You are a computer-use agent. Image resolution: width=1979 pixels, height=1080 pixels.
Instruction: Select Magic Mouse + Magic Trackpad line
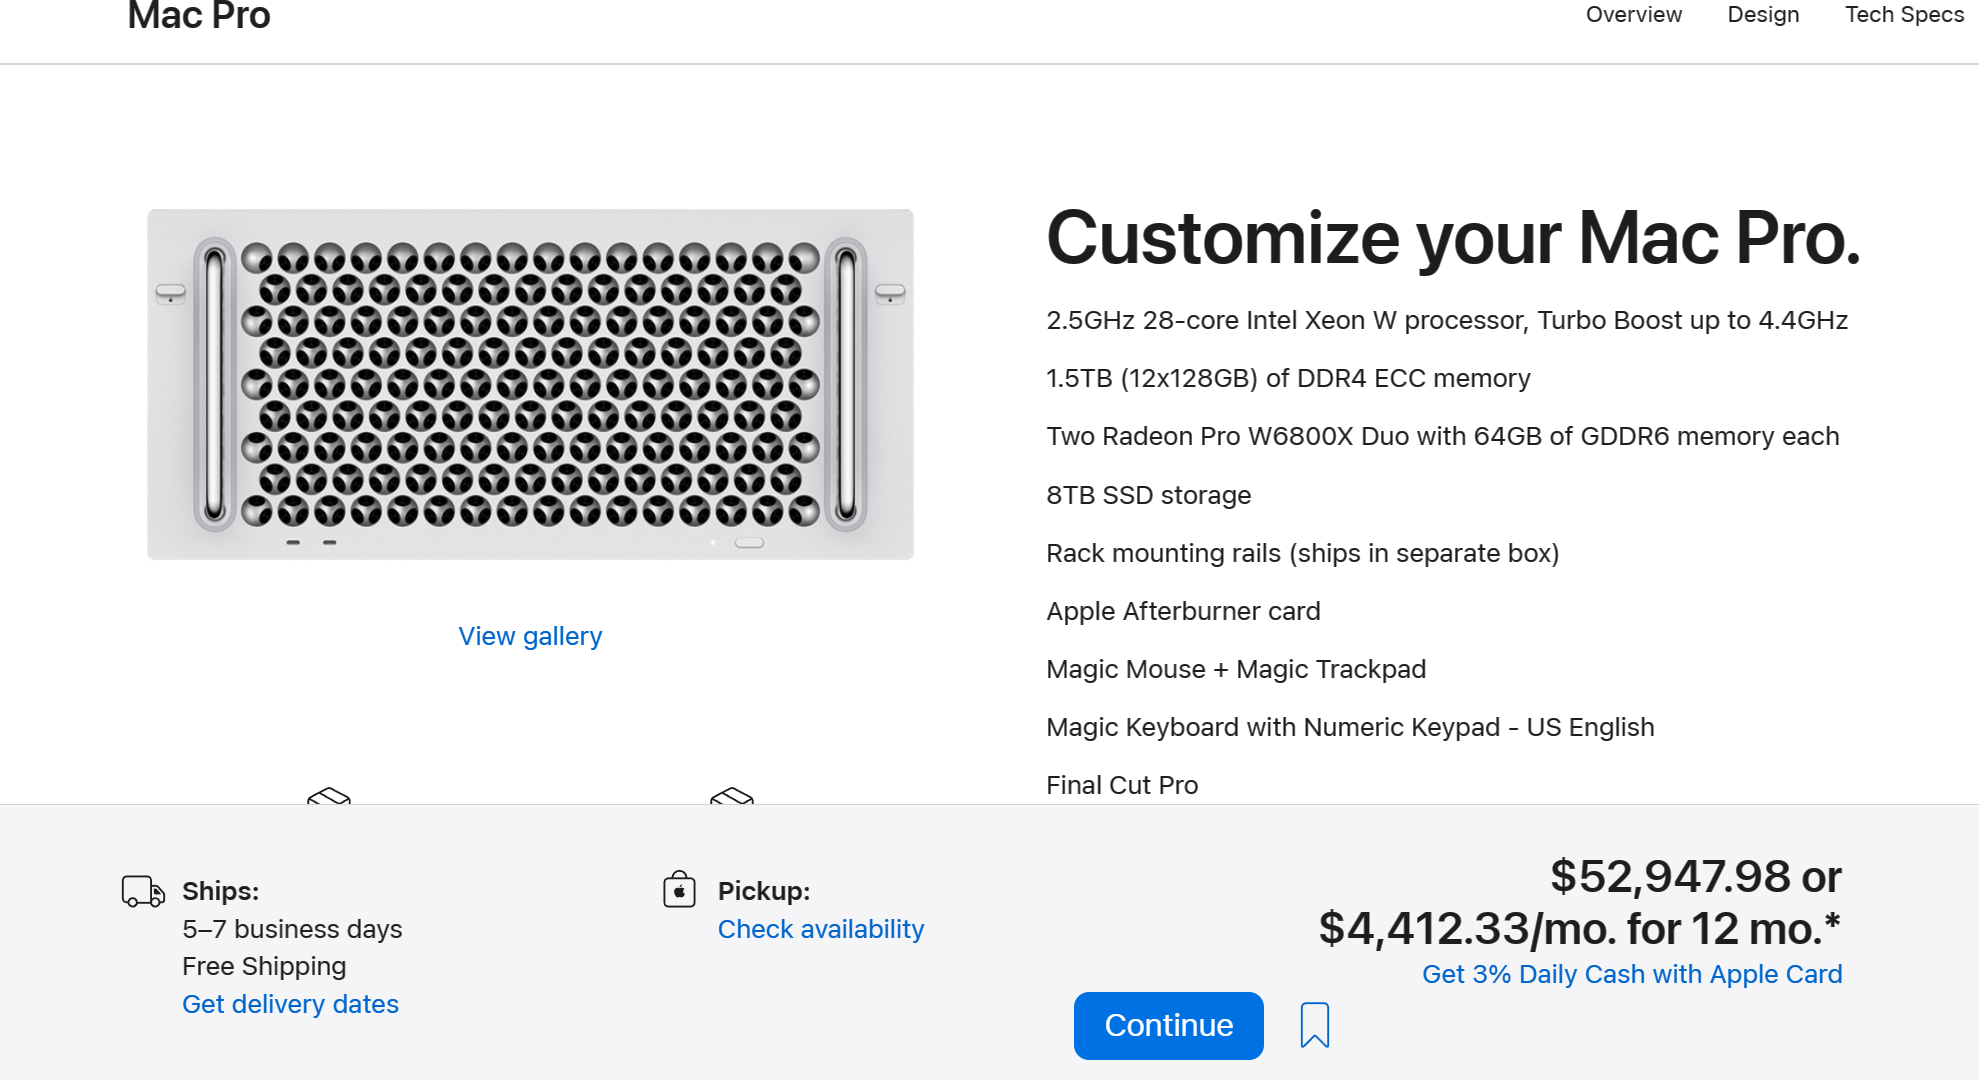pyautogui.click(x=1236, y=669)
